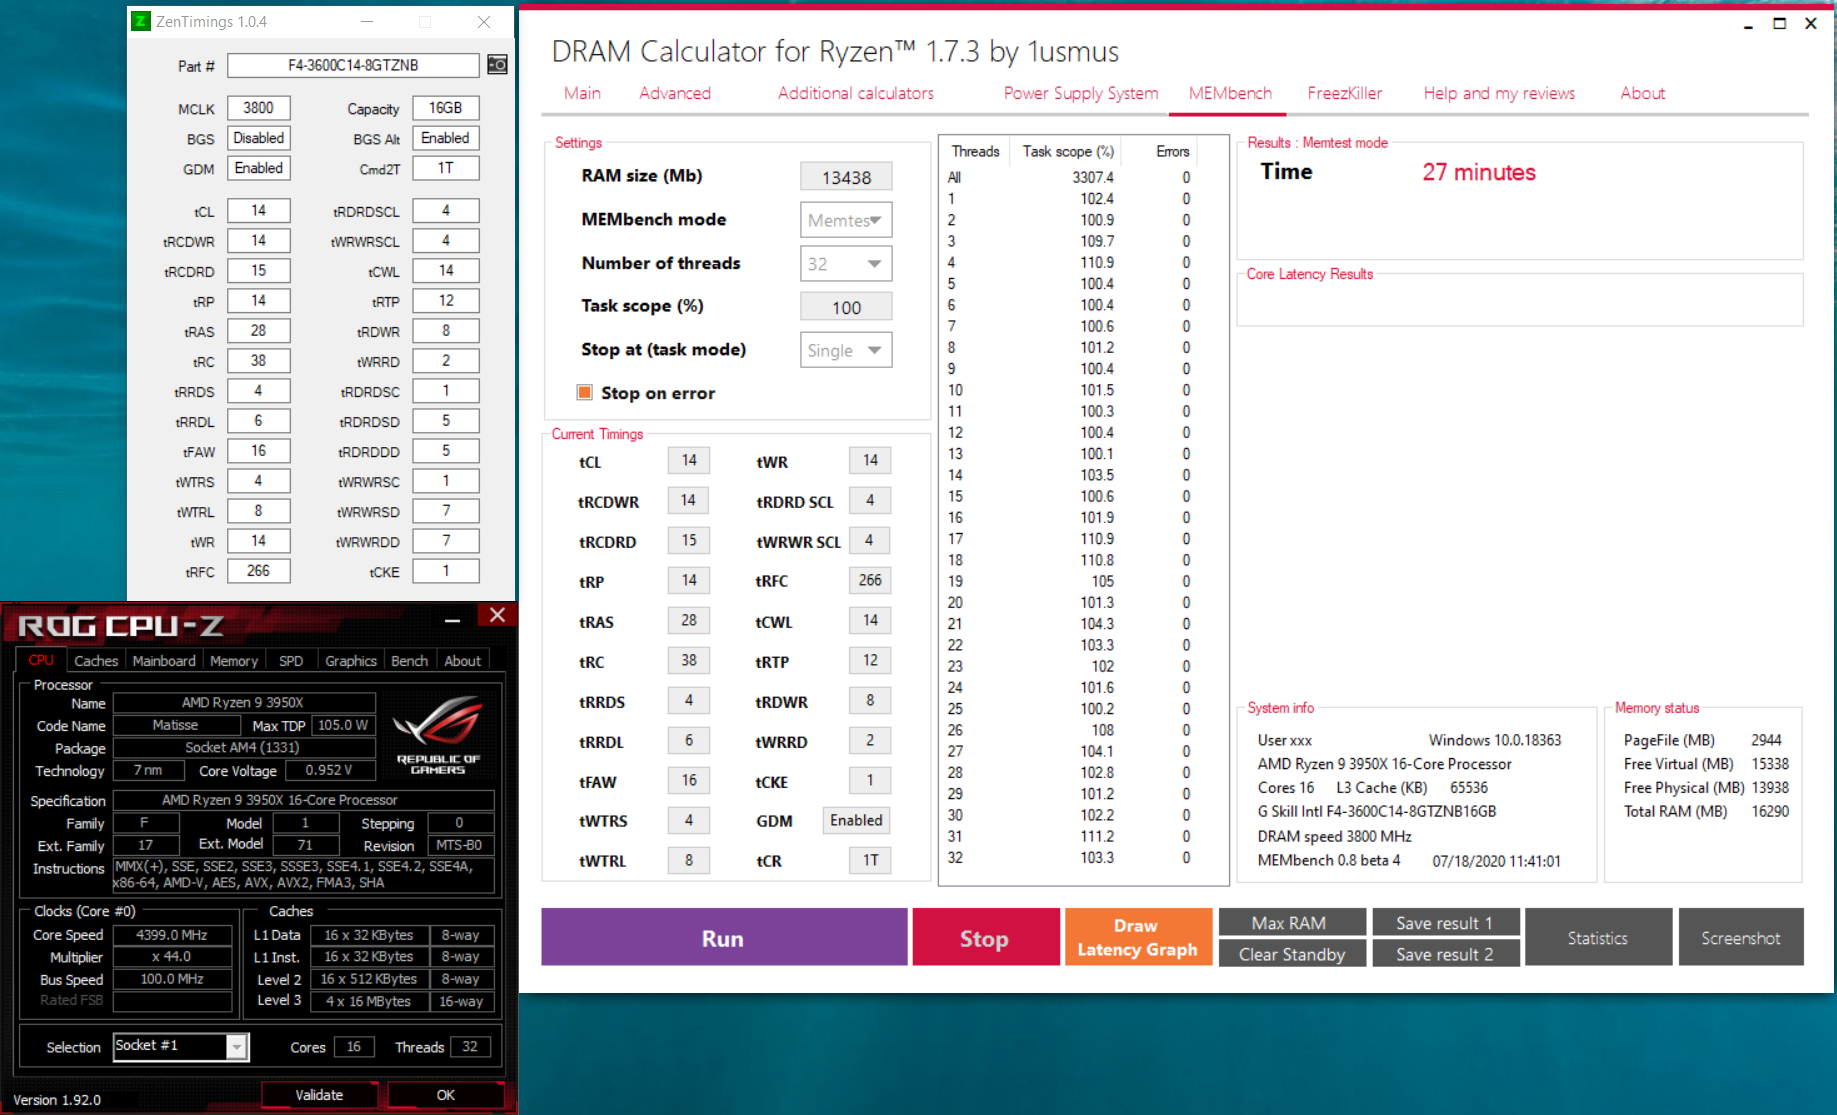Click the tCR 1T field in Current Timings
This screenshot has height=1115, width=1837.
870,861
